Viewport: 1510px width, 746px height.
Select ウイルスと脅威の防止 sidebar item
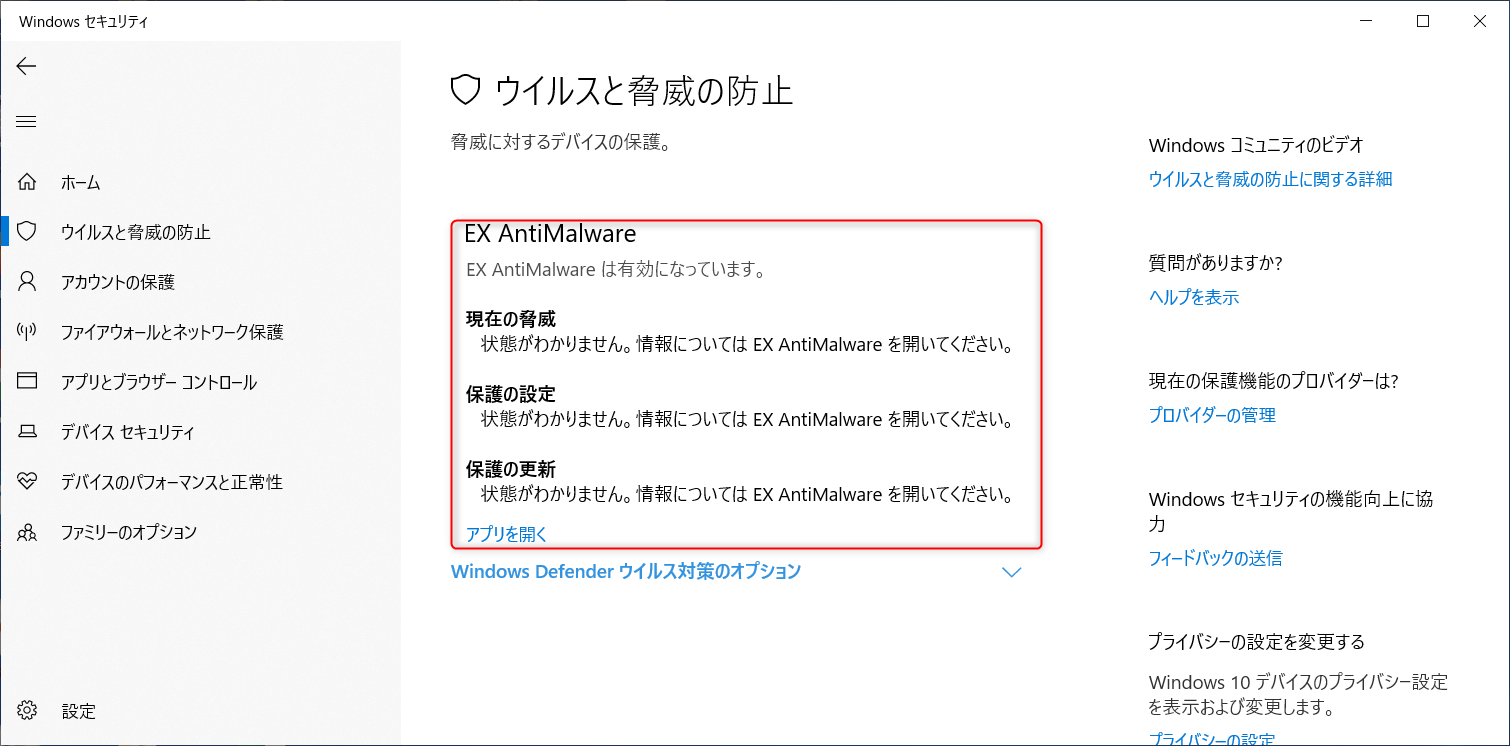200,232
